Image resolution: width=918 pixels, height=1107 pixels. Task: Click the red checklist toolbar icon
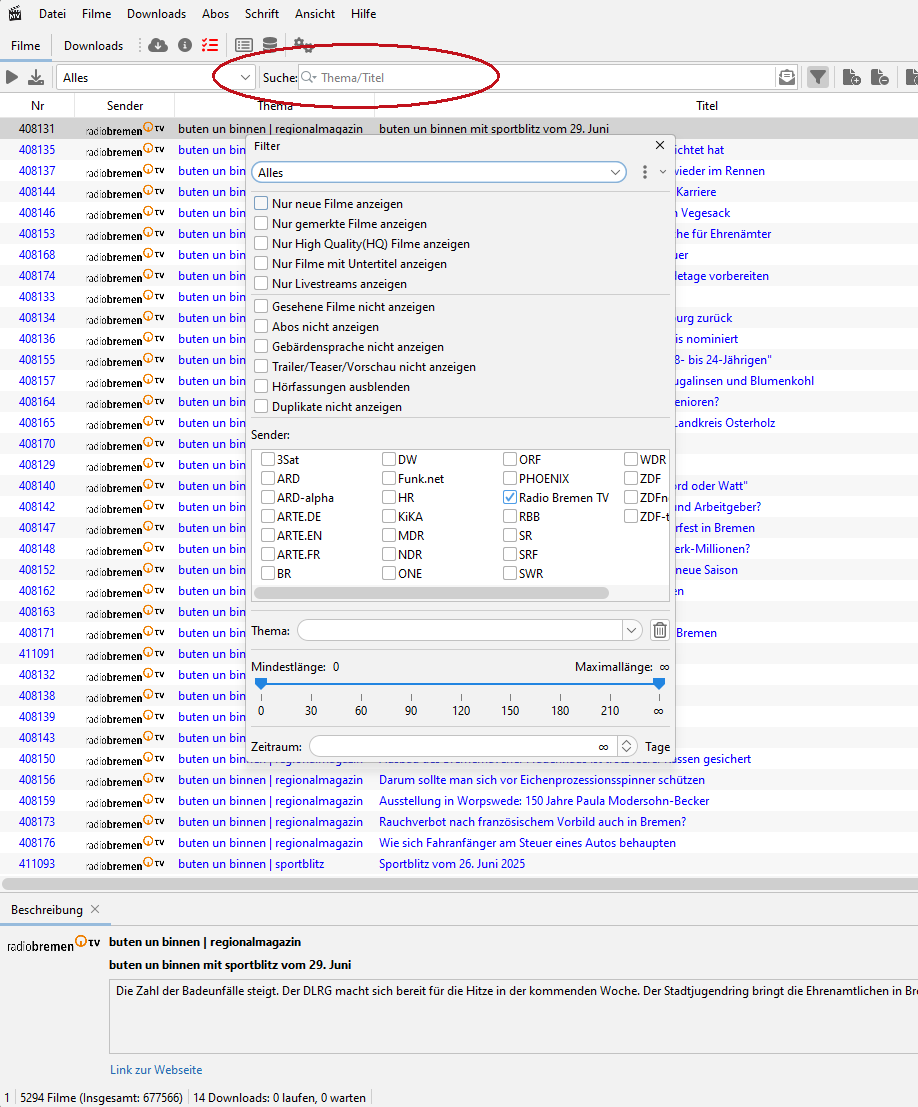pyautogui.click(x=210, y=45)
